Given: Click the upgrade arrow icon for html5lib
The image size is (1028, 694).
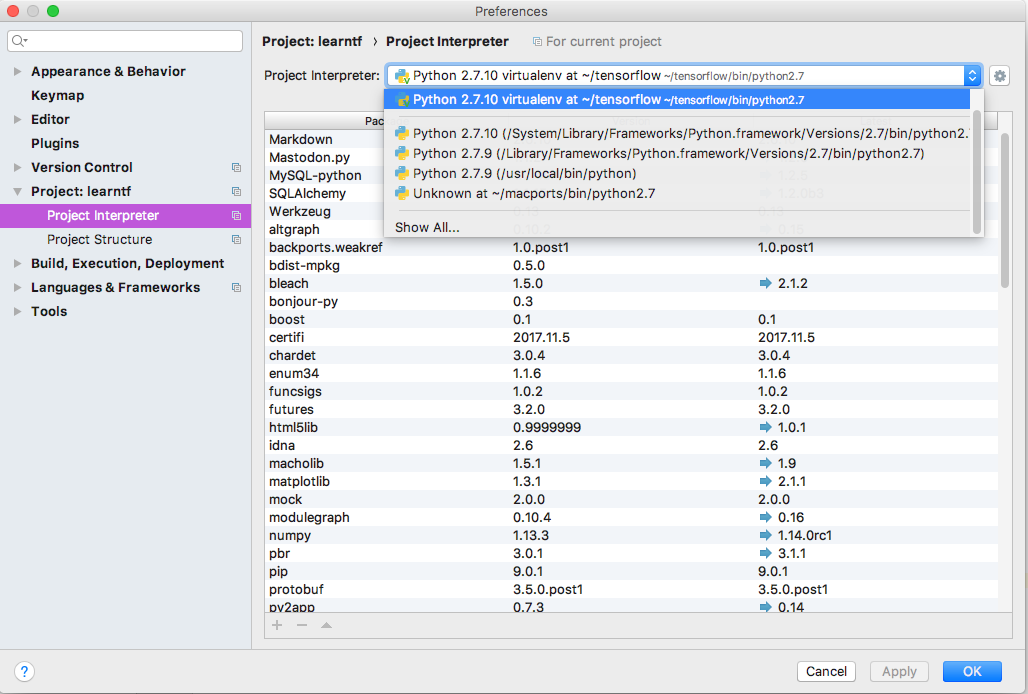Looking at the screenshot, I should [765, 427].
